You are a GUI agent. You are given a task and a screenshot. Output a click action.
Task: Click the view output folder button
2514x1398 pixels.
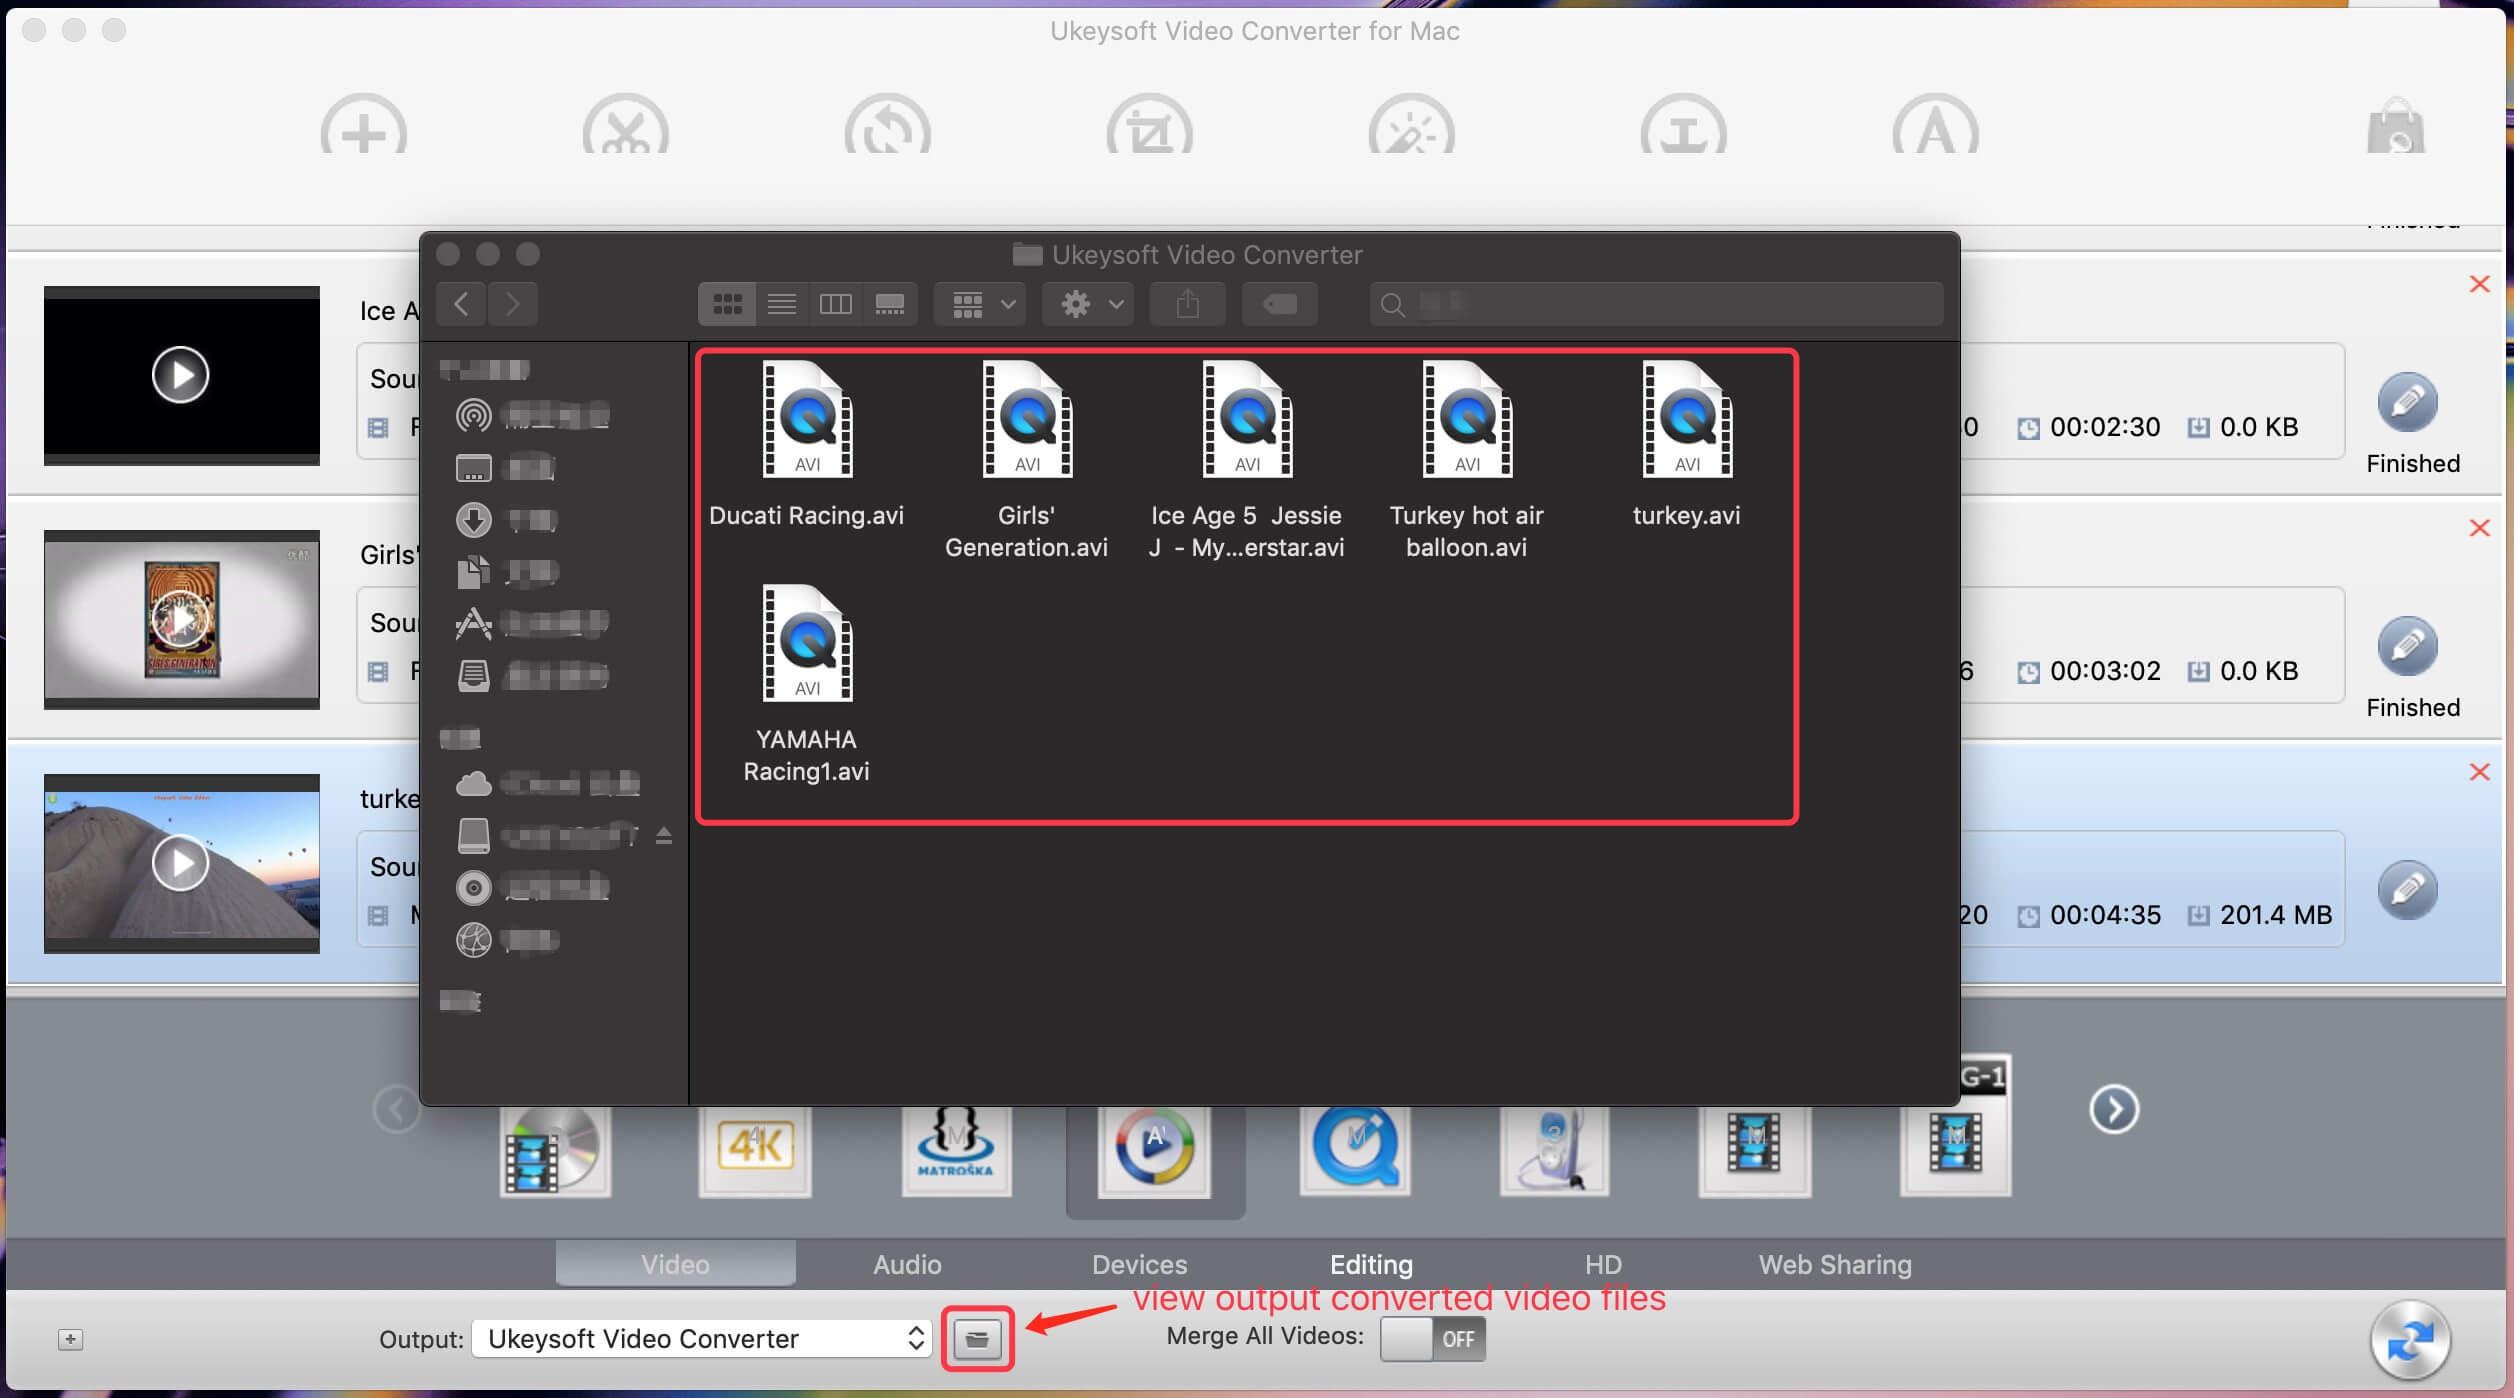(976, 1338)
